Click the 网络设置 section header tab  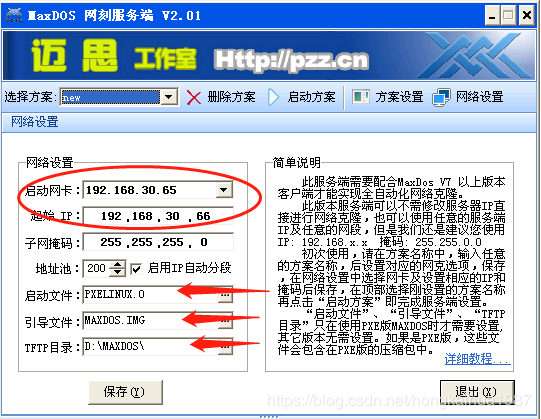pyautogui.click(x=35, y=122)
